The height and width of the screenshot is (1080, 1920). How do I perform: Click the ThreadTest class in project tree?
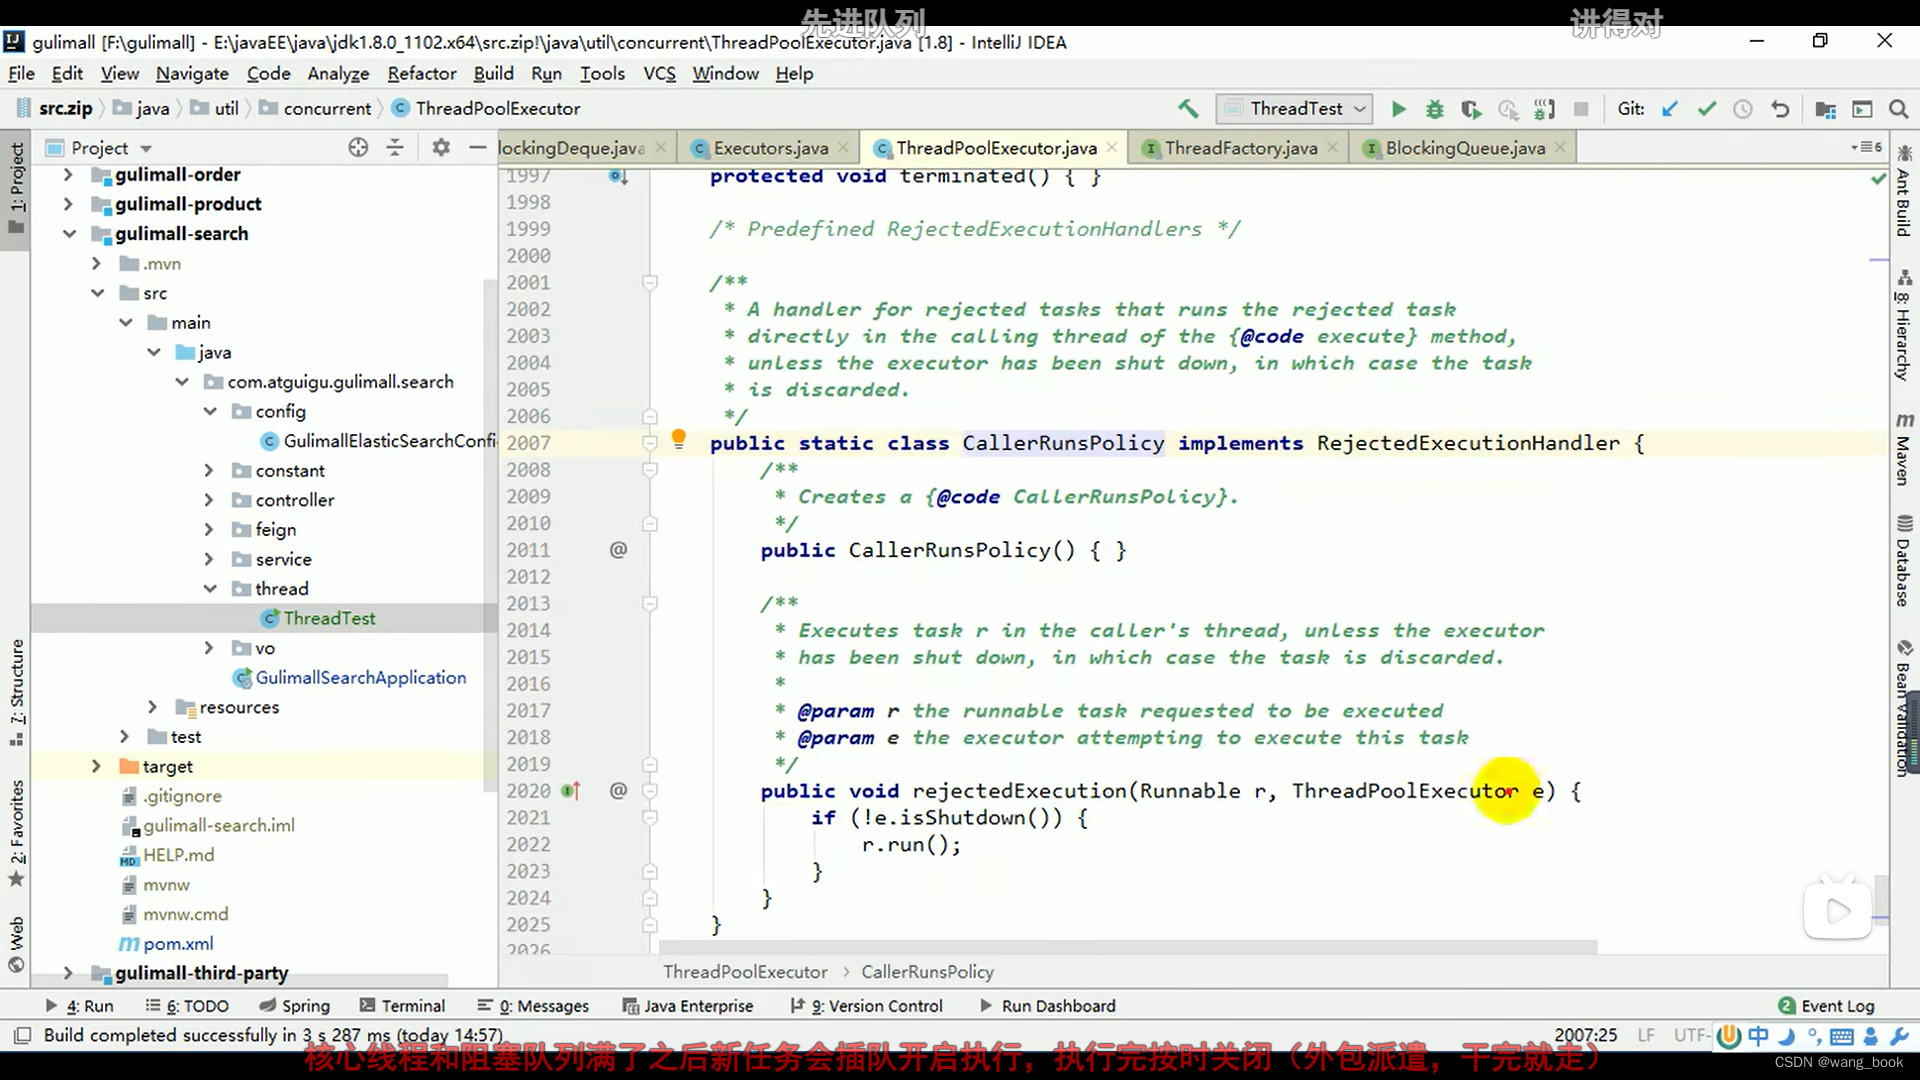pos(328,617)
